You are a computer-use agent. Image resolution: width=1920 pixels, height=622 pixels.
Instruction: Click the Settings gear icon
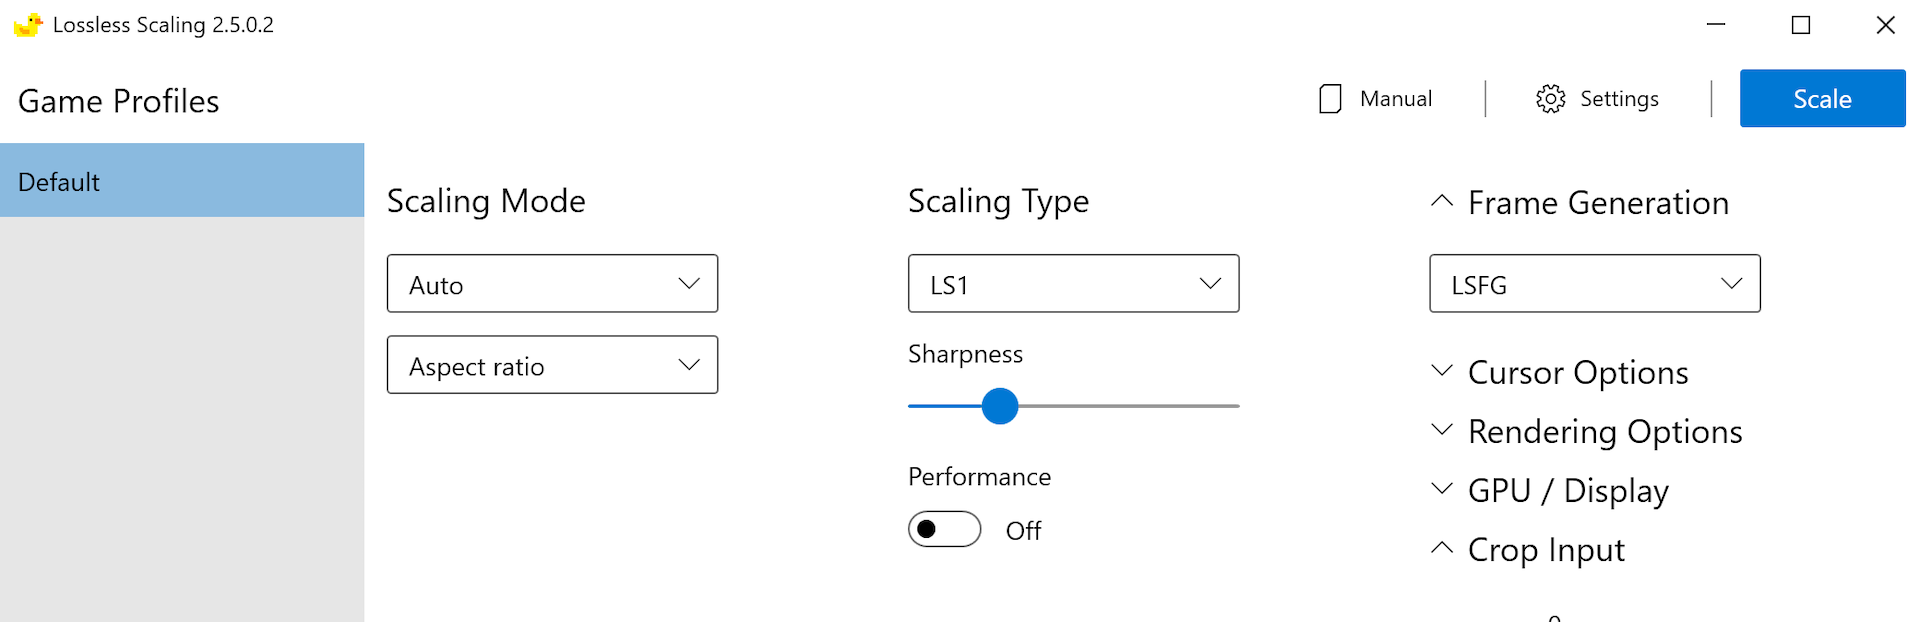(1550, 99)
